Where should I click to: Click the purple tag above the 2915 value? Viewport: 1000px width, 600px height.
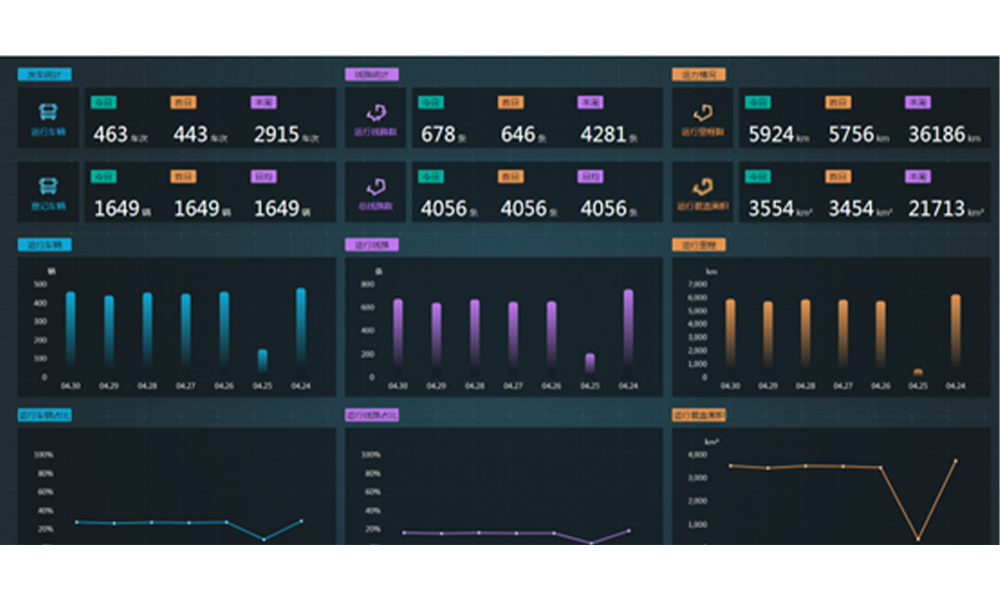coord(264,102)
